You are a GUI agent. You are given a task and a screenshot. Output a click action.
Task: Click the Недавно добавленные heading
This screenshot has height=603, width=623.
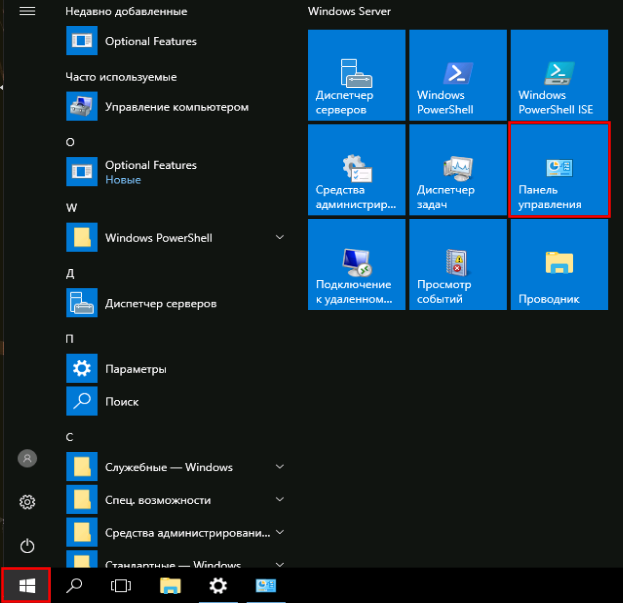click(126, 11)
